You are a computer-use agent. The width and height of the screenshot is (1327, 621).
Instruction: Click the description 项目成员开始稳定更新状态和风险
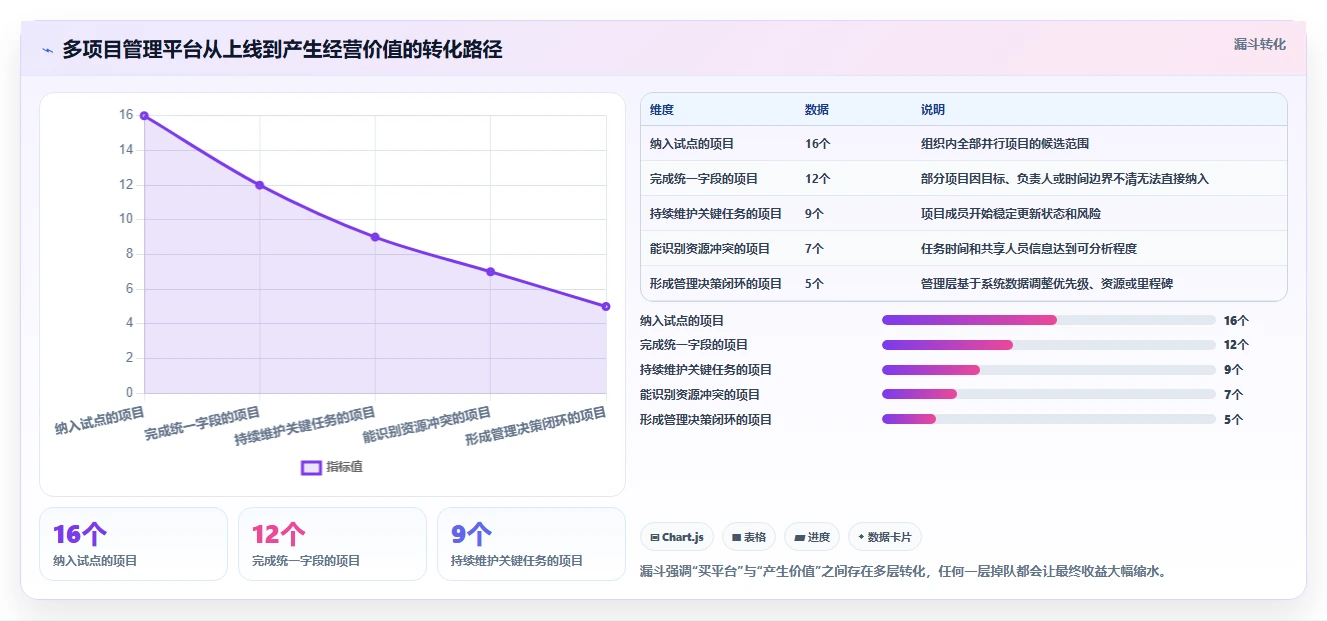(x=1011, y=214)
